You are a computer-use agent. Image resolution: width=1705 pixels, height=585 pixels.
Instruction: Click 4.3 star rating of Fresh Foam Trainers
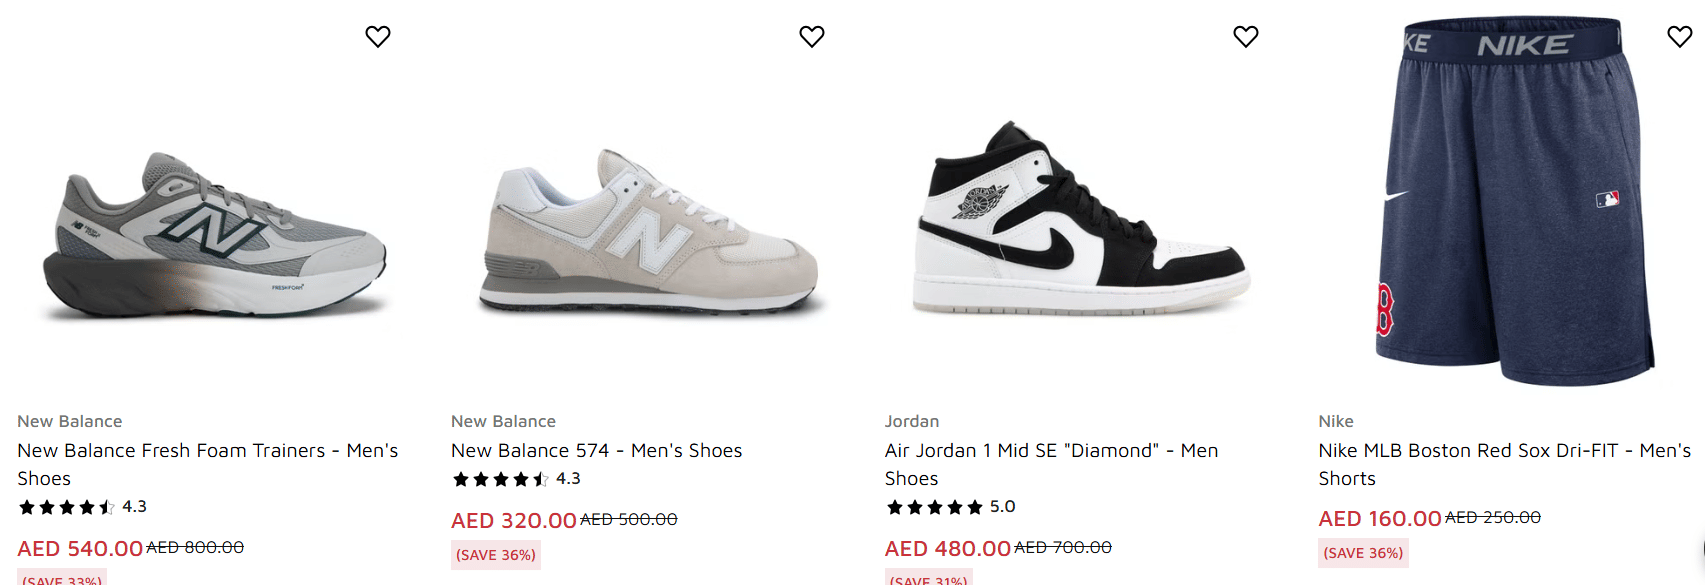tap(82, 507)
